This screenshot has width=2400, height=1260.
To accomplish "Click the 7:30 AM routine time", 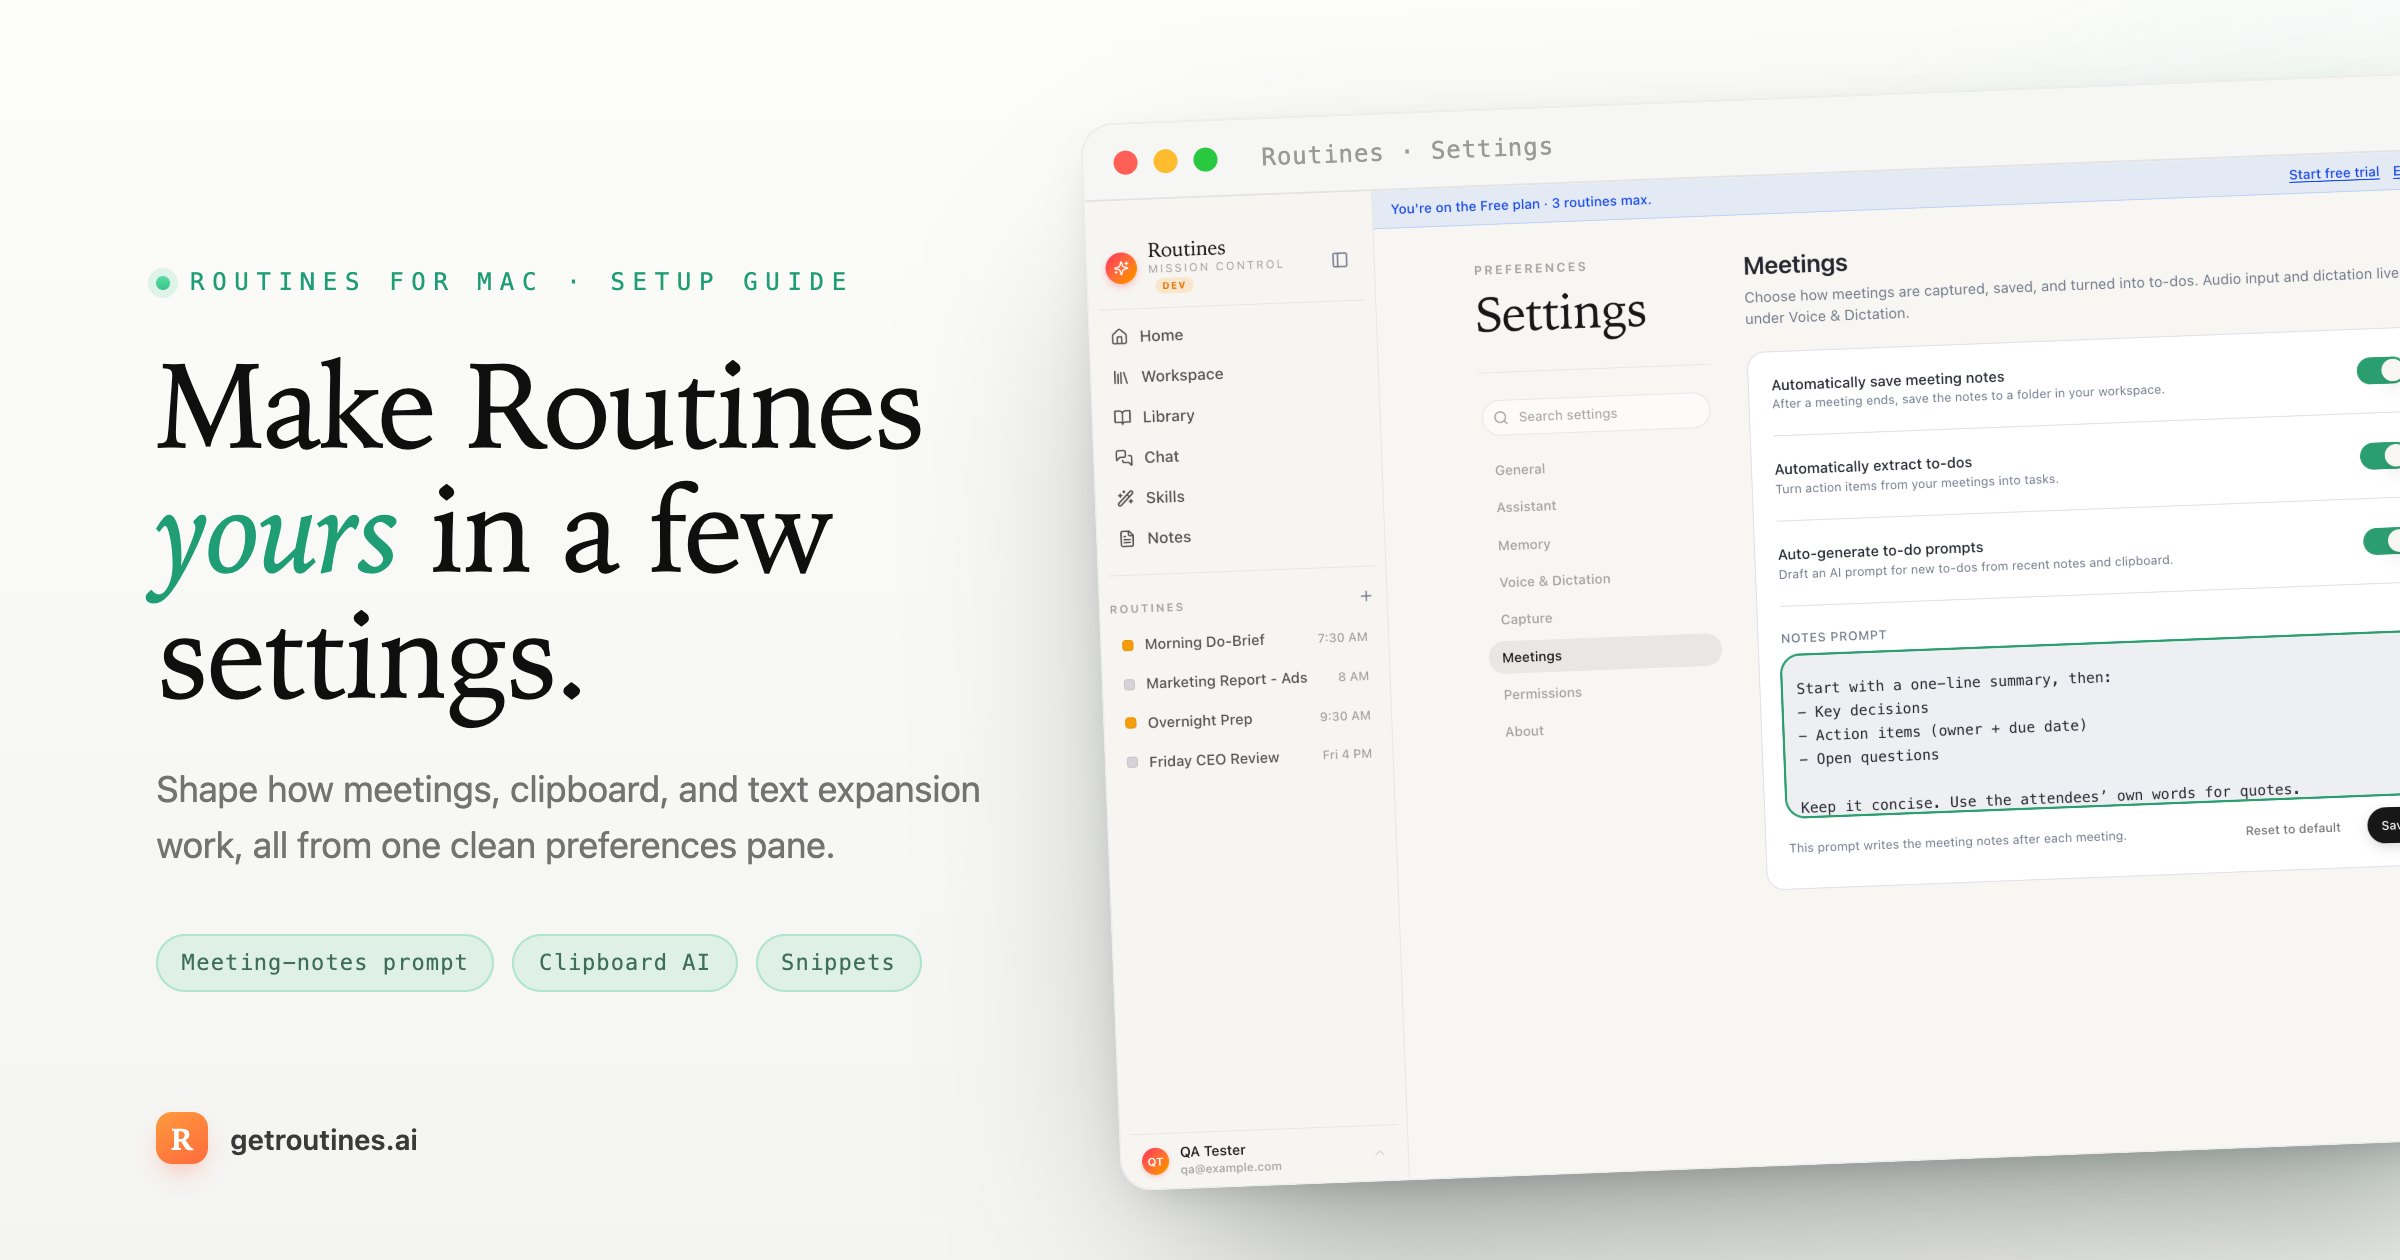I will click(1342, 638).
